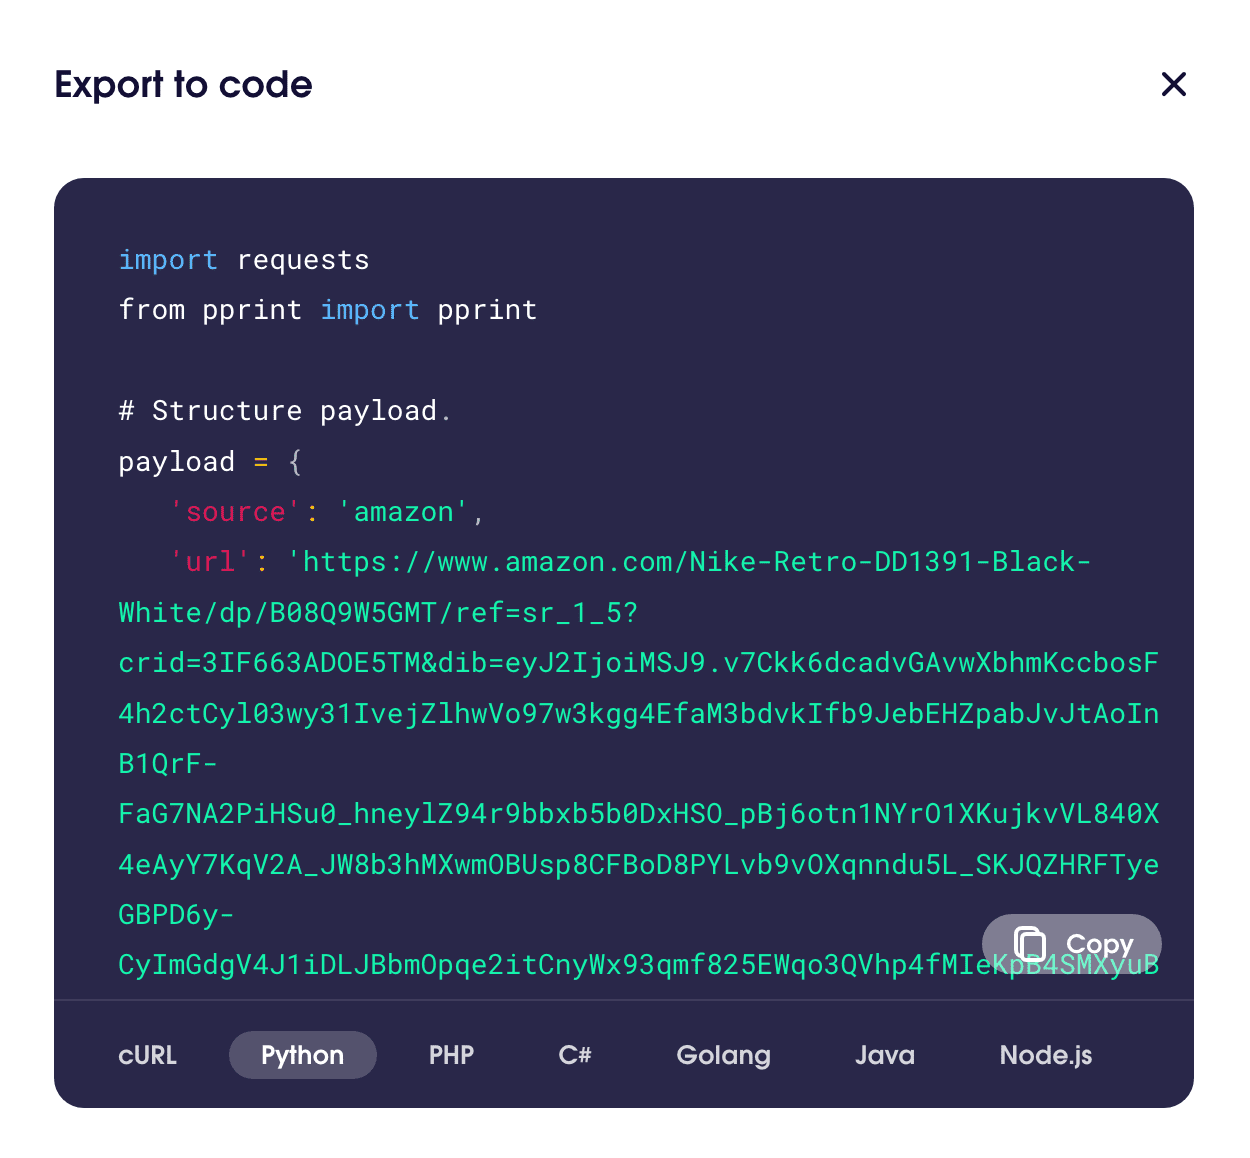Image resolution: width=1250 pixels, height=1158 pixels.
Task: Open the Golang export option
Action: click(x=723, y=1055)
